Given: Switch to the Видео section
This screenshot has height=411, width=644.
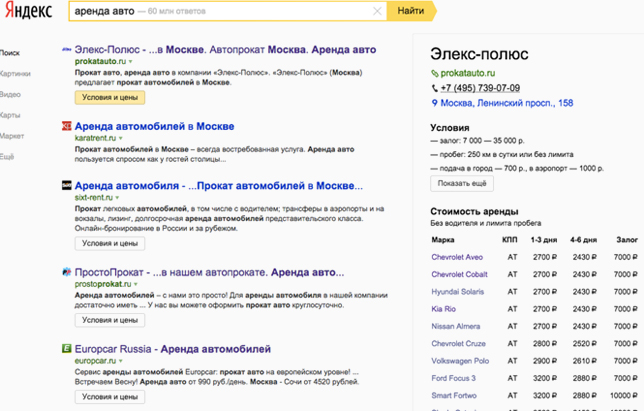Looking at the screenshot, I should [x=10, y=94].
